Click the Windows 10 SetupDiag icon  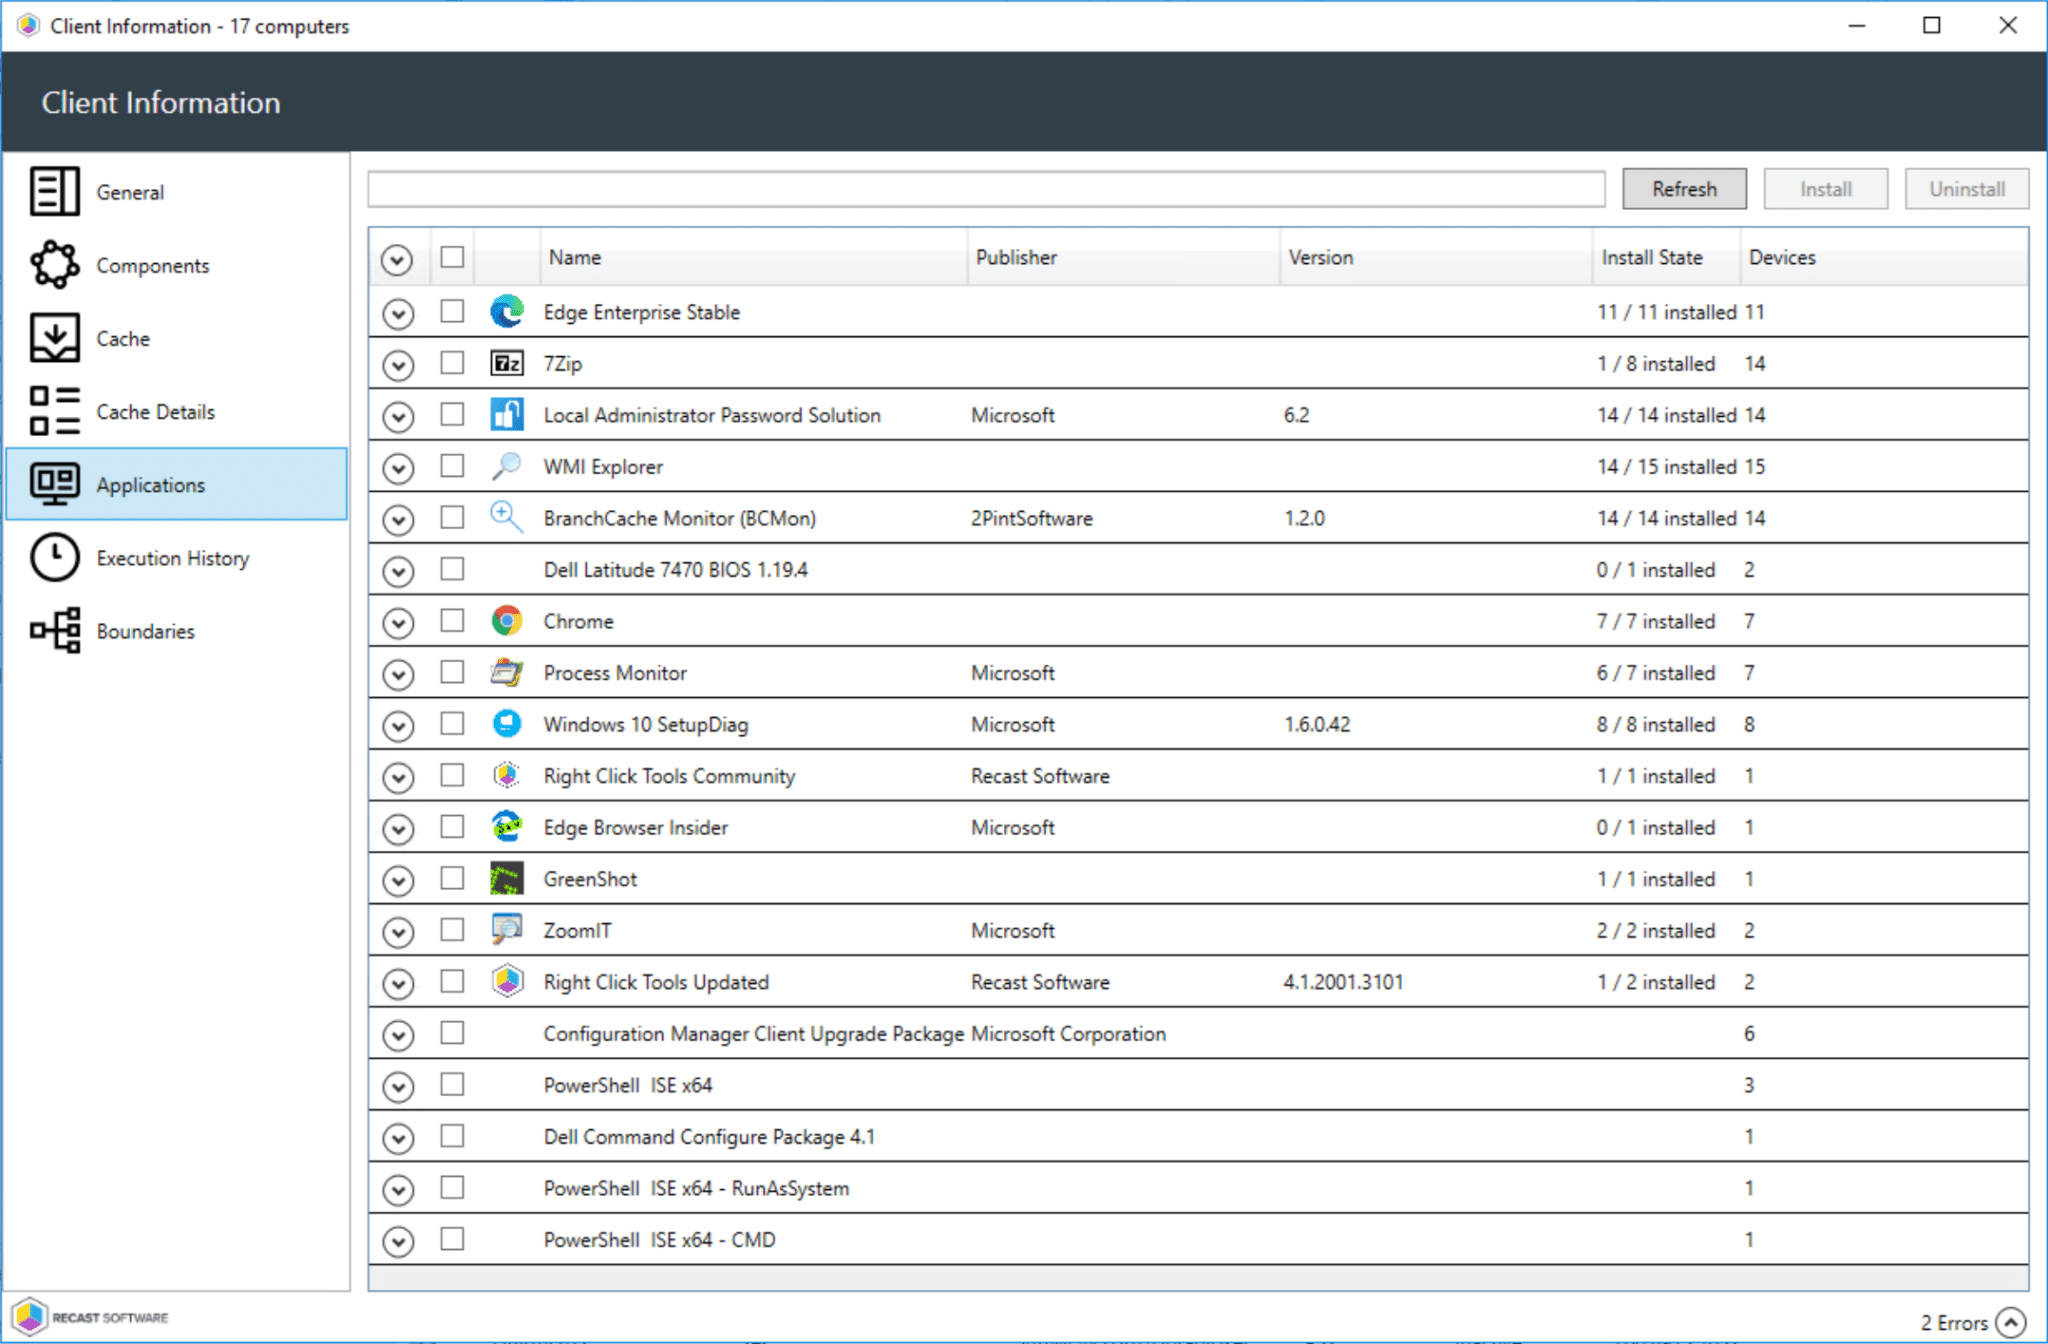click(507, 724)
